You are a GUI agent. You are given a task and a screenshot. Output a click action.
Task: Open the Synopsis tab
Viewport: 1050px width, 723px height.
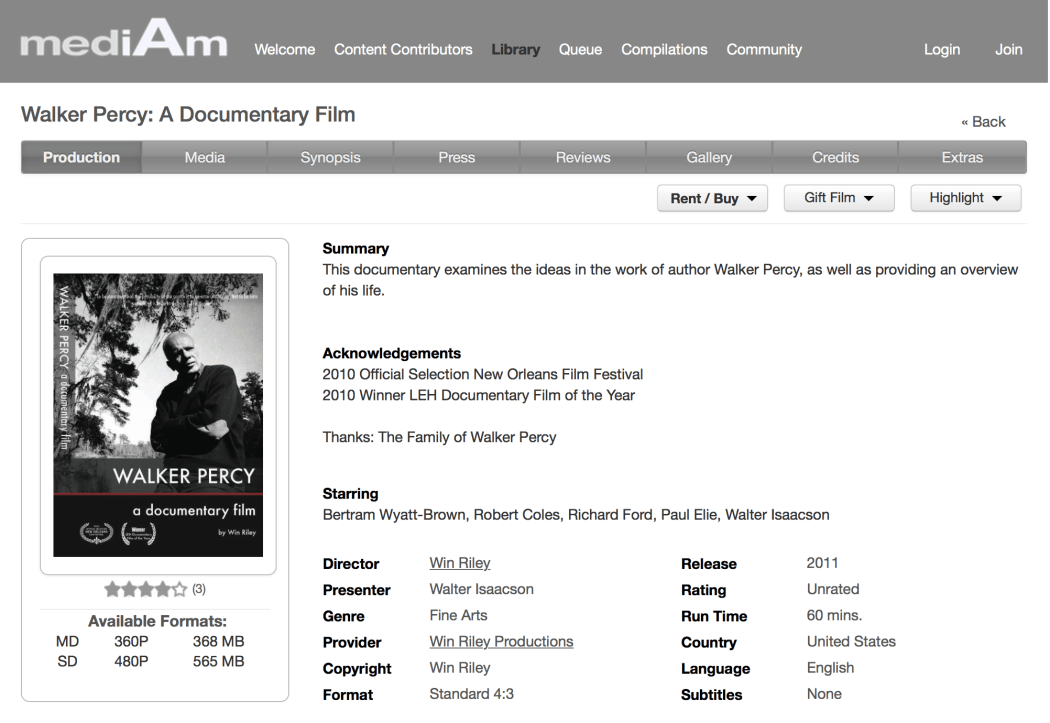click(330, 157)
